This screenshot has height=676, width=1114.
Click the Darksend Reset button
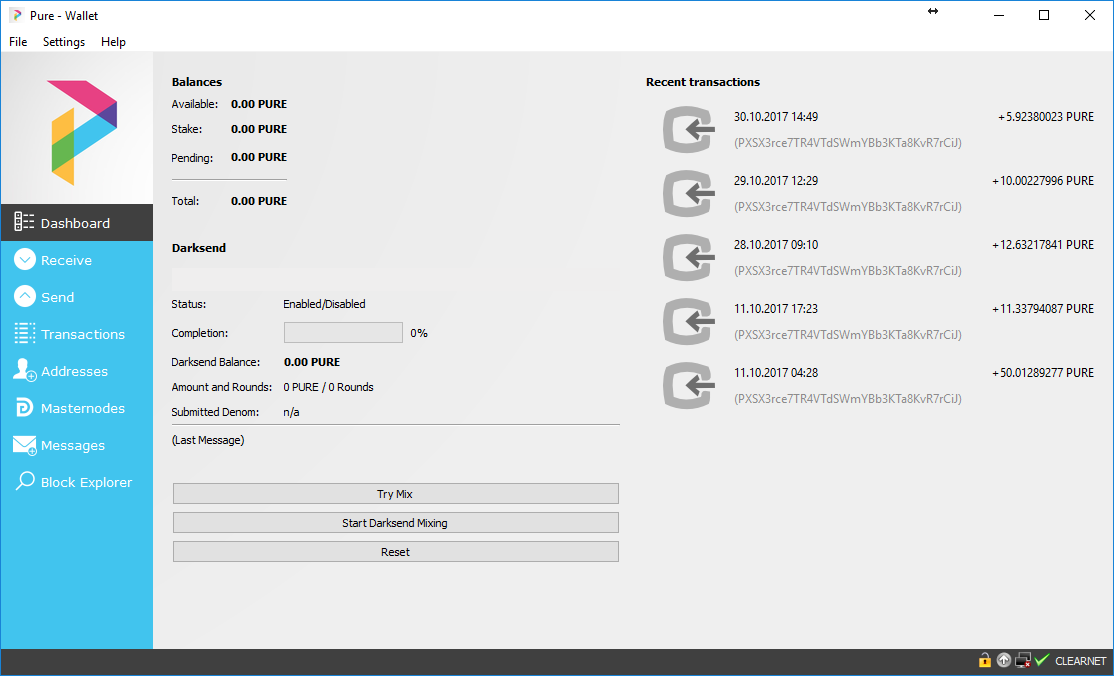click(x=396, y=552)
